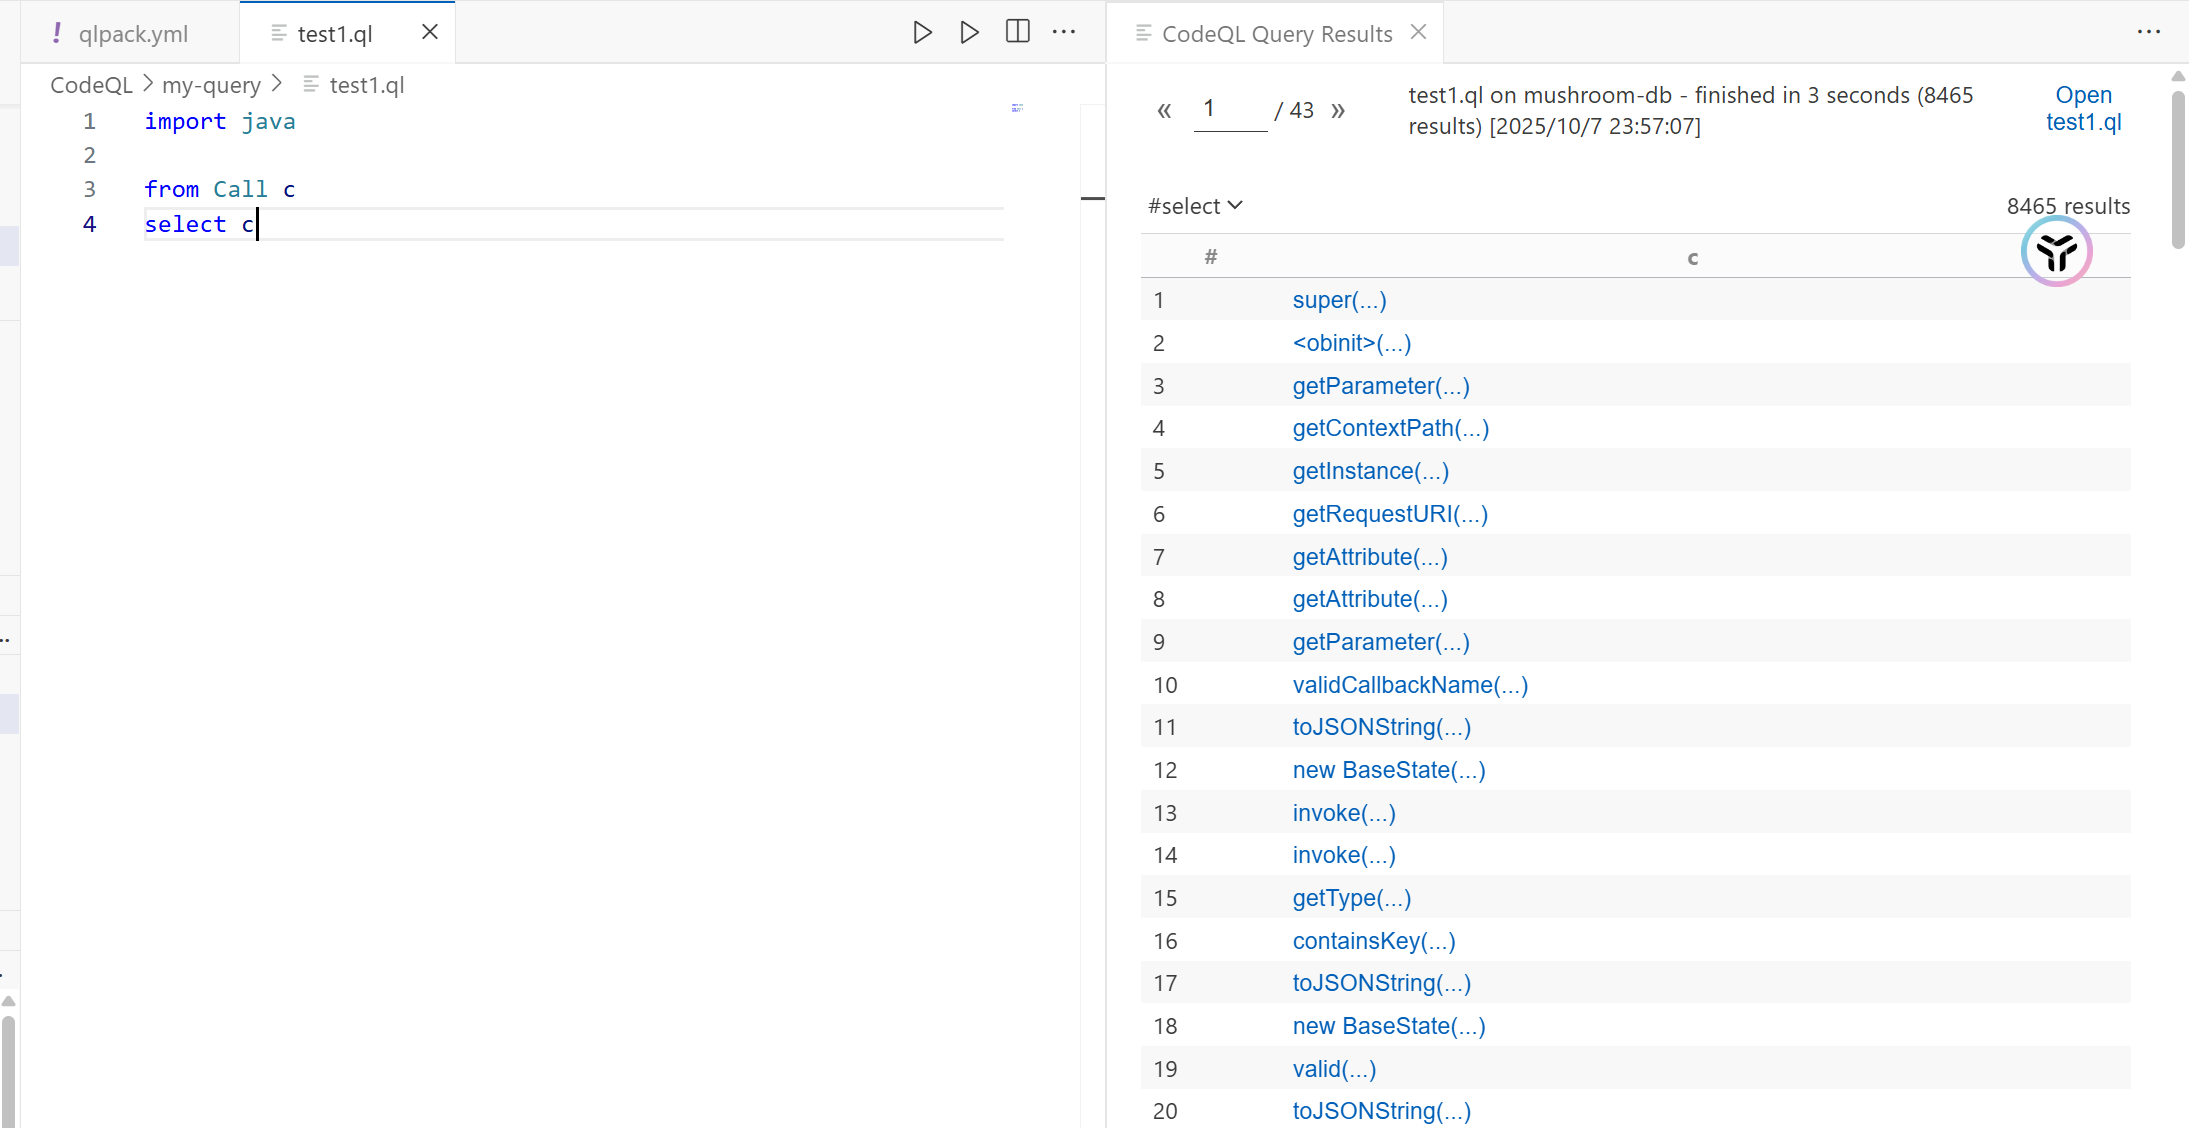The image size is (2189, 1128).
Task: Run the query with first play icon
Action: click(922, 33)
